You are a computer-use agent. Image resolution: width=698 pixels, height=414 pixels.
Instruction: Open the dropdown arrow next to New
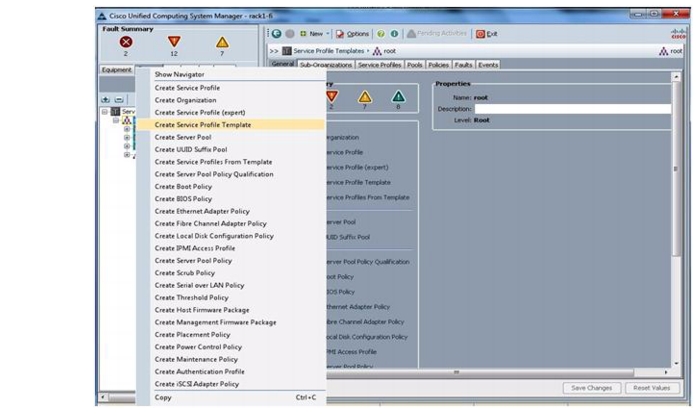click(x=328, y=33)
